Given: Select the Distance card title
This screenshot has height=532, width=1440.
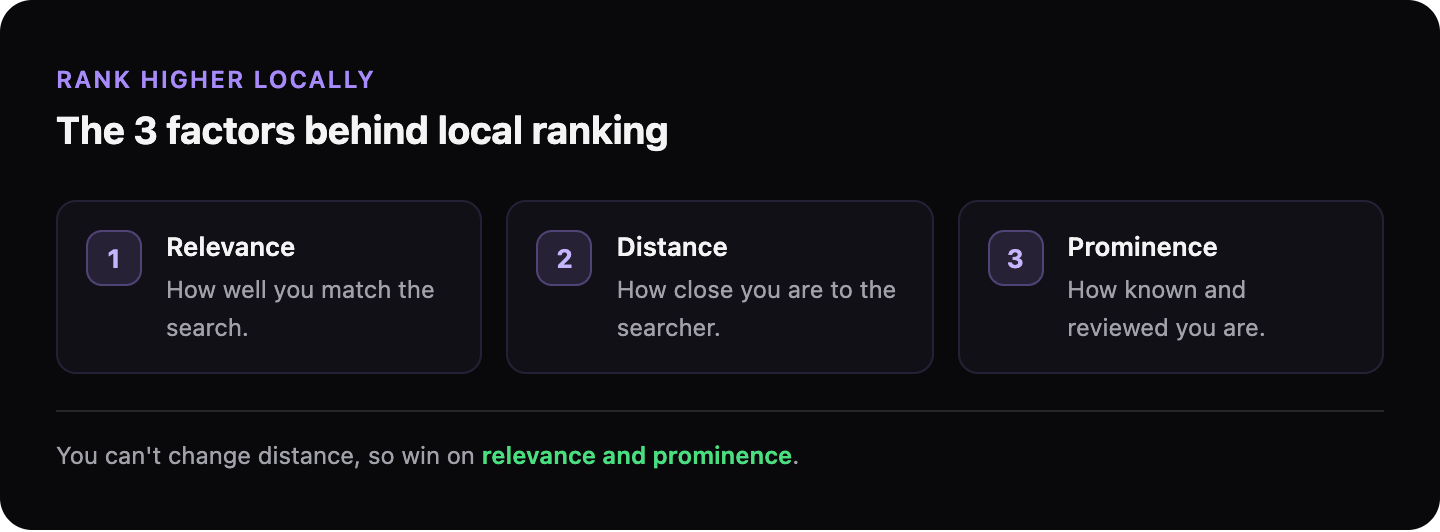Looking at the screenshot, I should (672, 247).
